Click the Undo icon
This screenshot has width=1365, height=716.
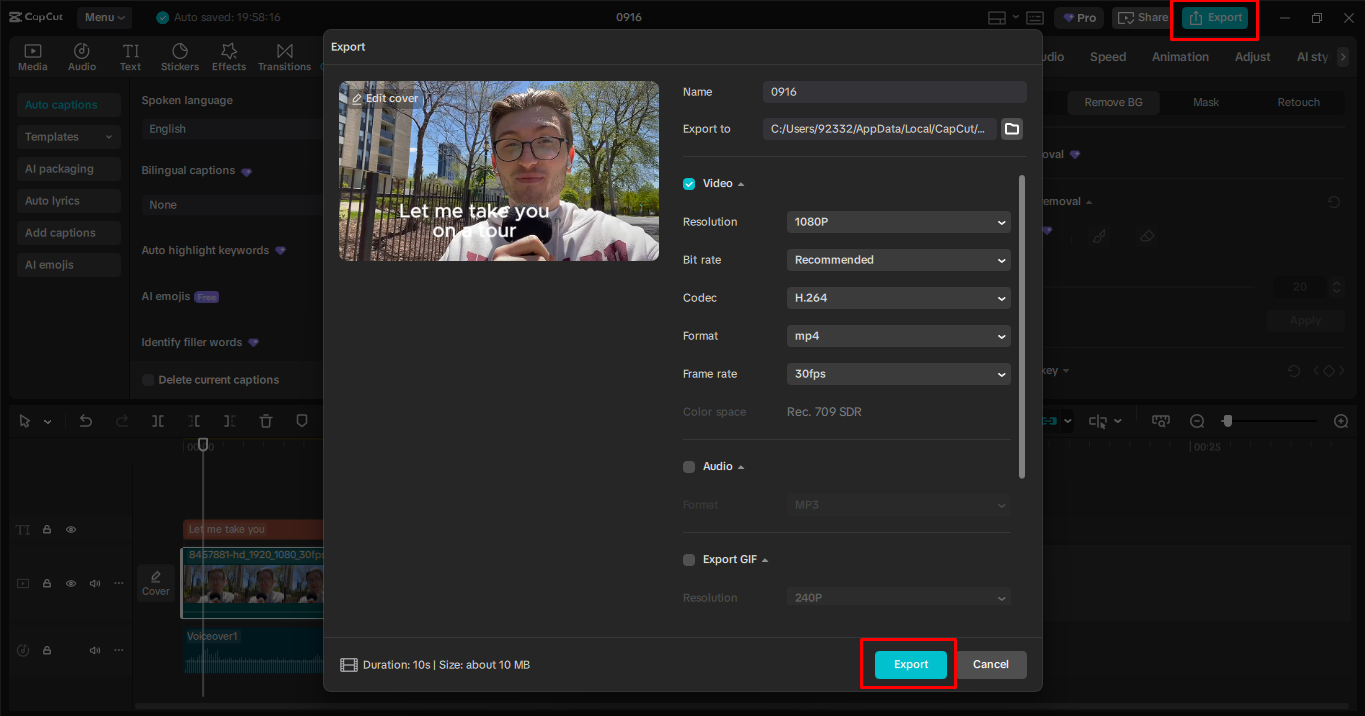click(x=86, y=421)
